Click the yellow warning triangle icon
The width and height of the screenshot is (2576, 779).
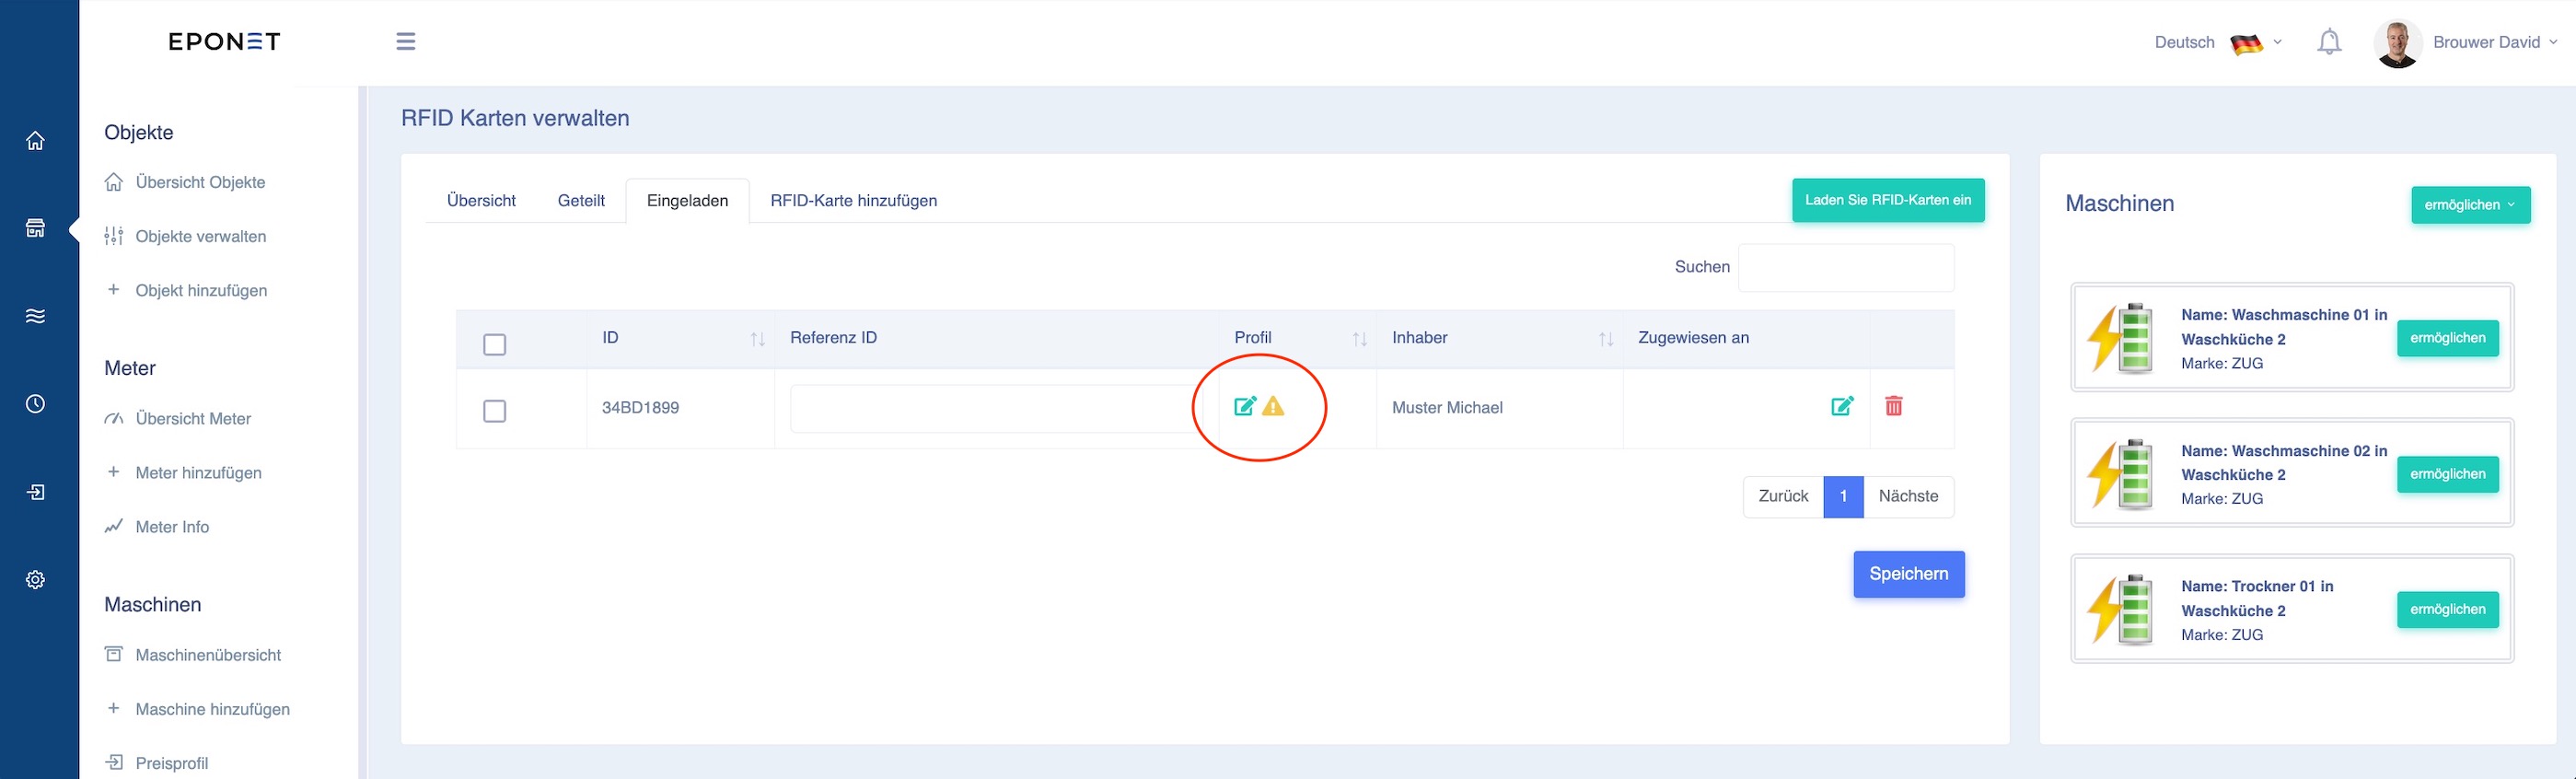point(1273,406)
